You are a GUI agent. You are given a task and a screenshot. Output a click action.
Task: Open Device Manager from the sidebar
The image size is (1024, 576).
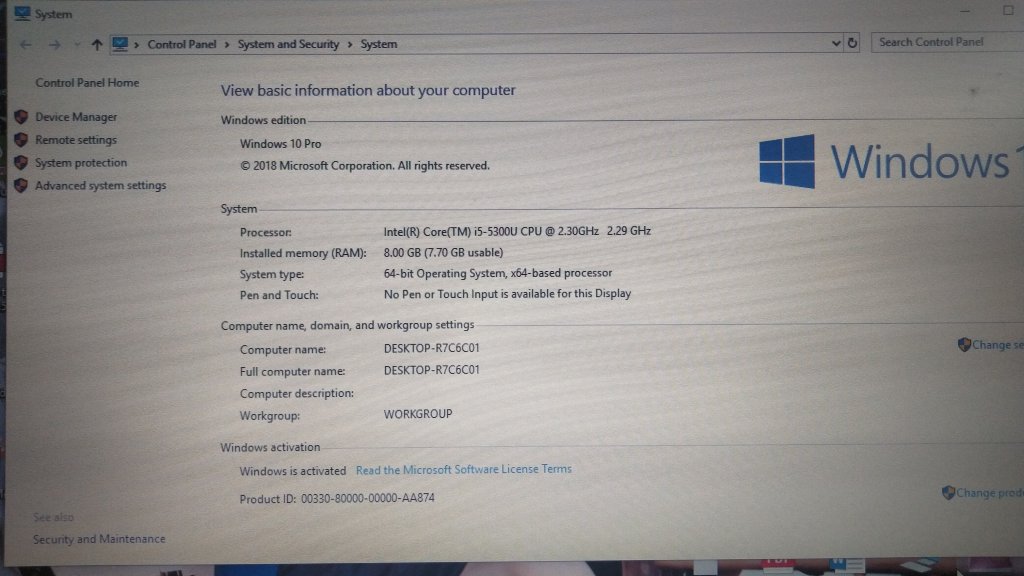[x=76, y=117]
